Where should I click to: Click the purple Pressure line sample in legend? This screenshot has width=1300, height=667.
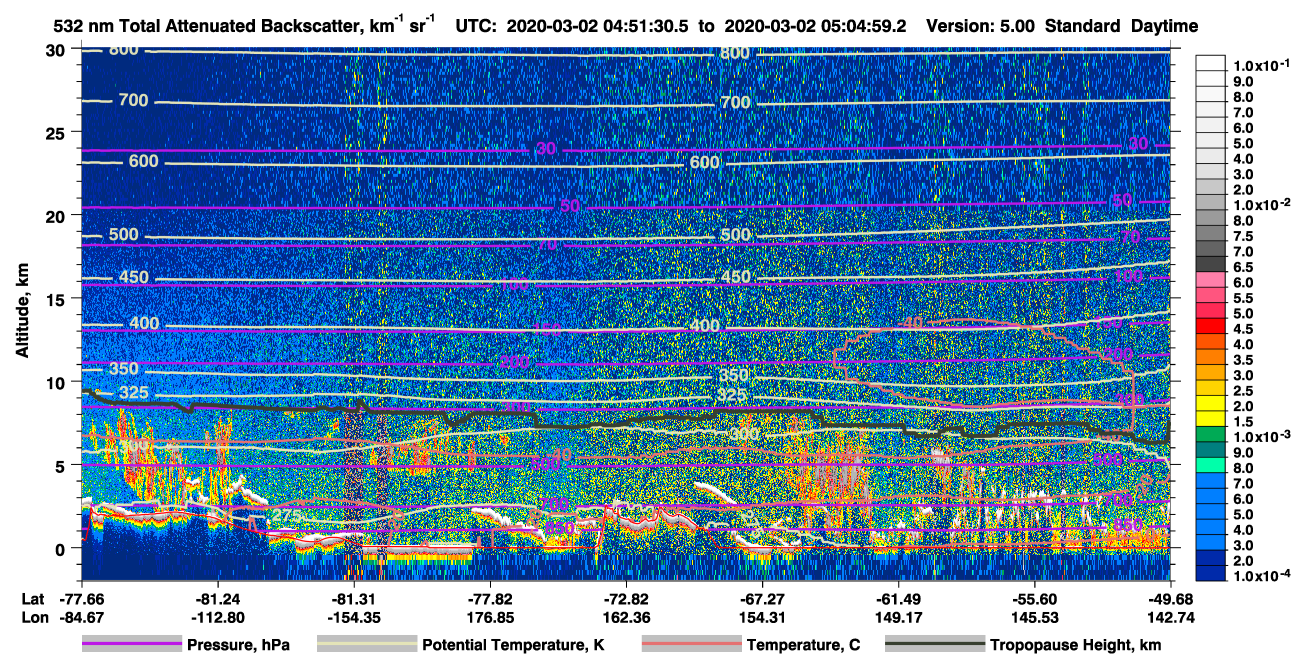[x=131, y=645]
